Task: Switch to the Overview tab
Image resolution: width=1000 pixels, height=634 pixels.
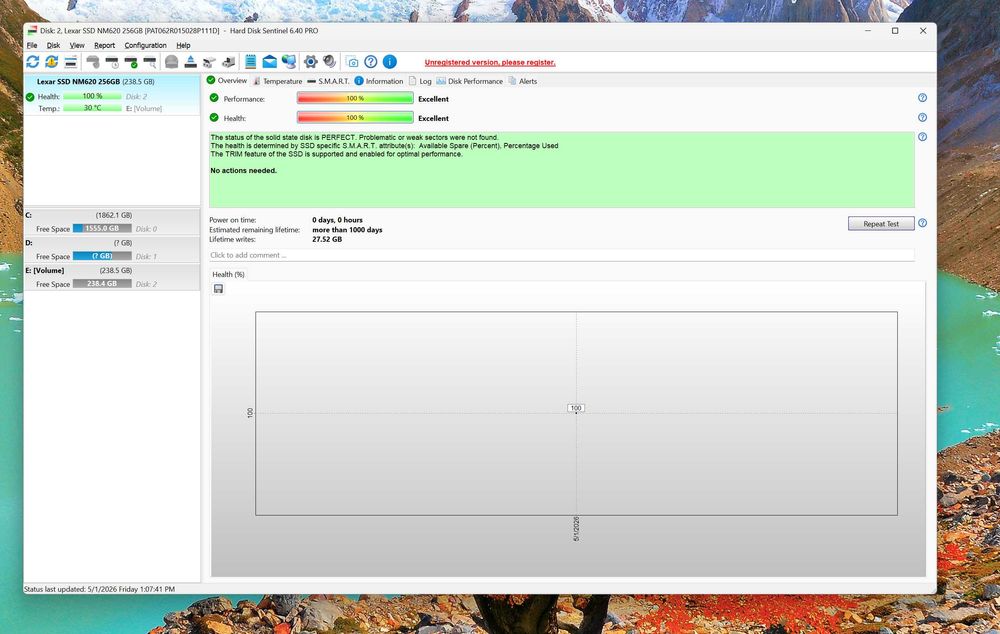Action: point(227,80)
